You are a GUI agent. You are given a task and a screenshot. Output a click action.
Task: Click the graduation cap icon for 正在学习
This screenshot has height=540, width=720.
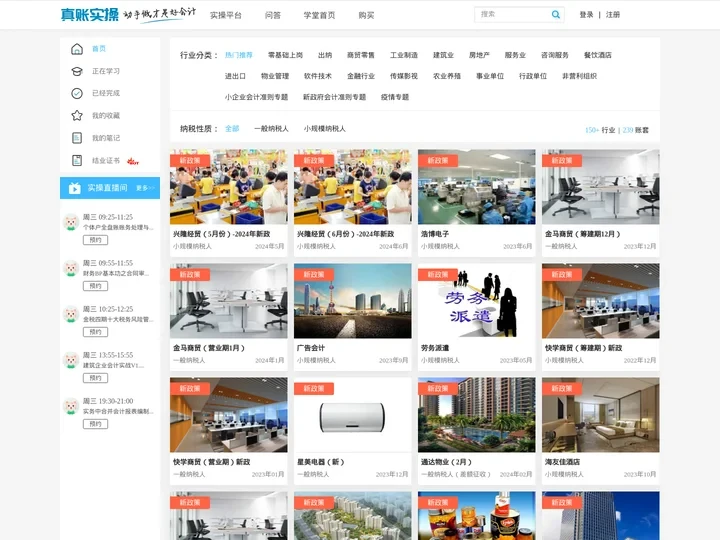(x=77, y=71)
